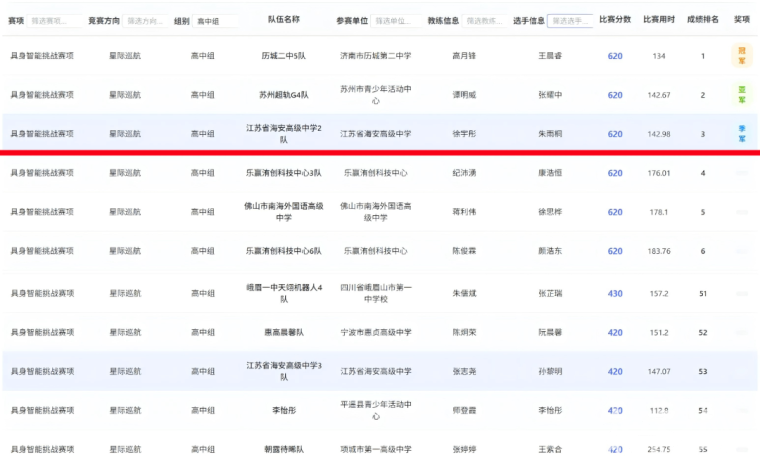Screen dimensions: 760x469
Task: Focus the 教练信息 filter input
Action: 485,21
